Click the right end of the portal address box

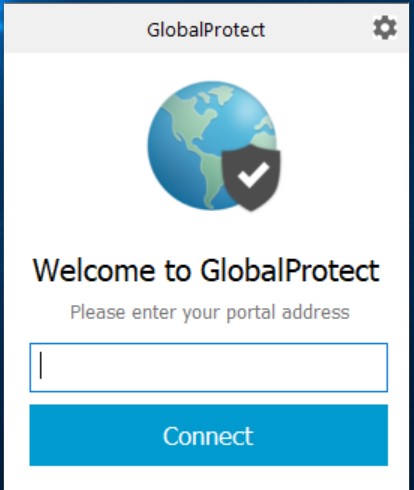pyautogui.click(x=380, y=367)
